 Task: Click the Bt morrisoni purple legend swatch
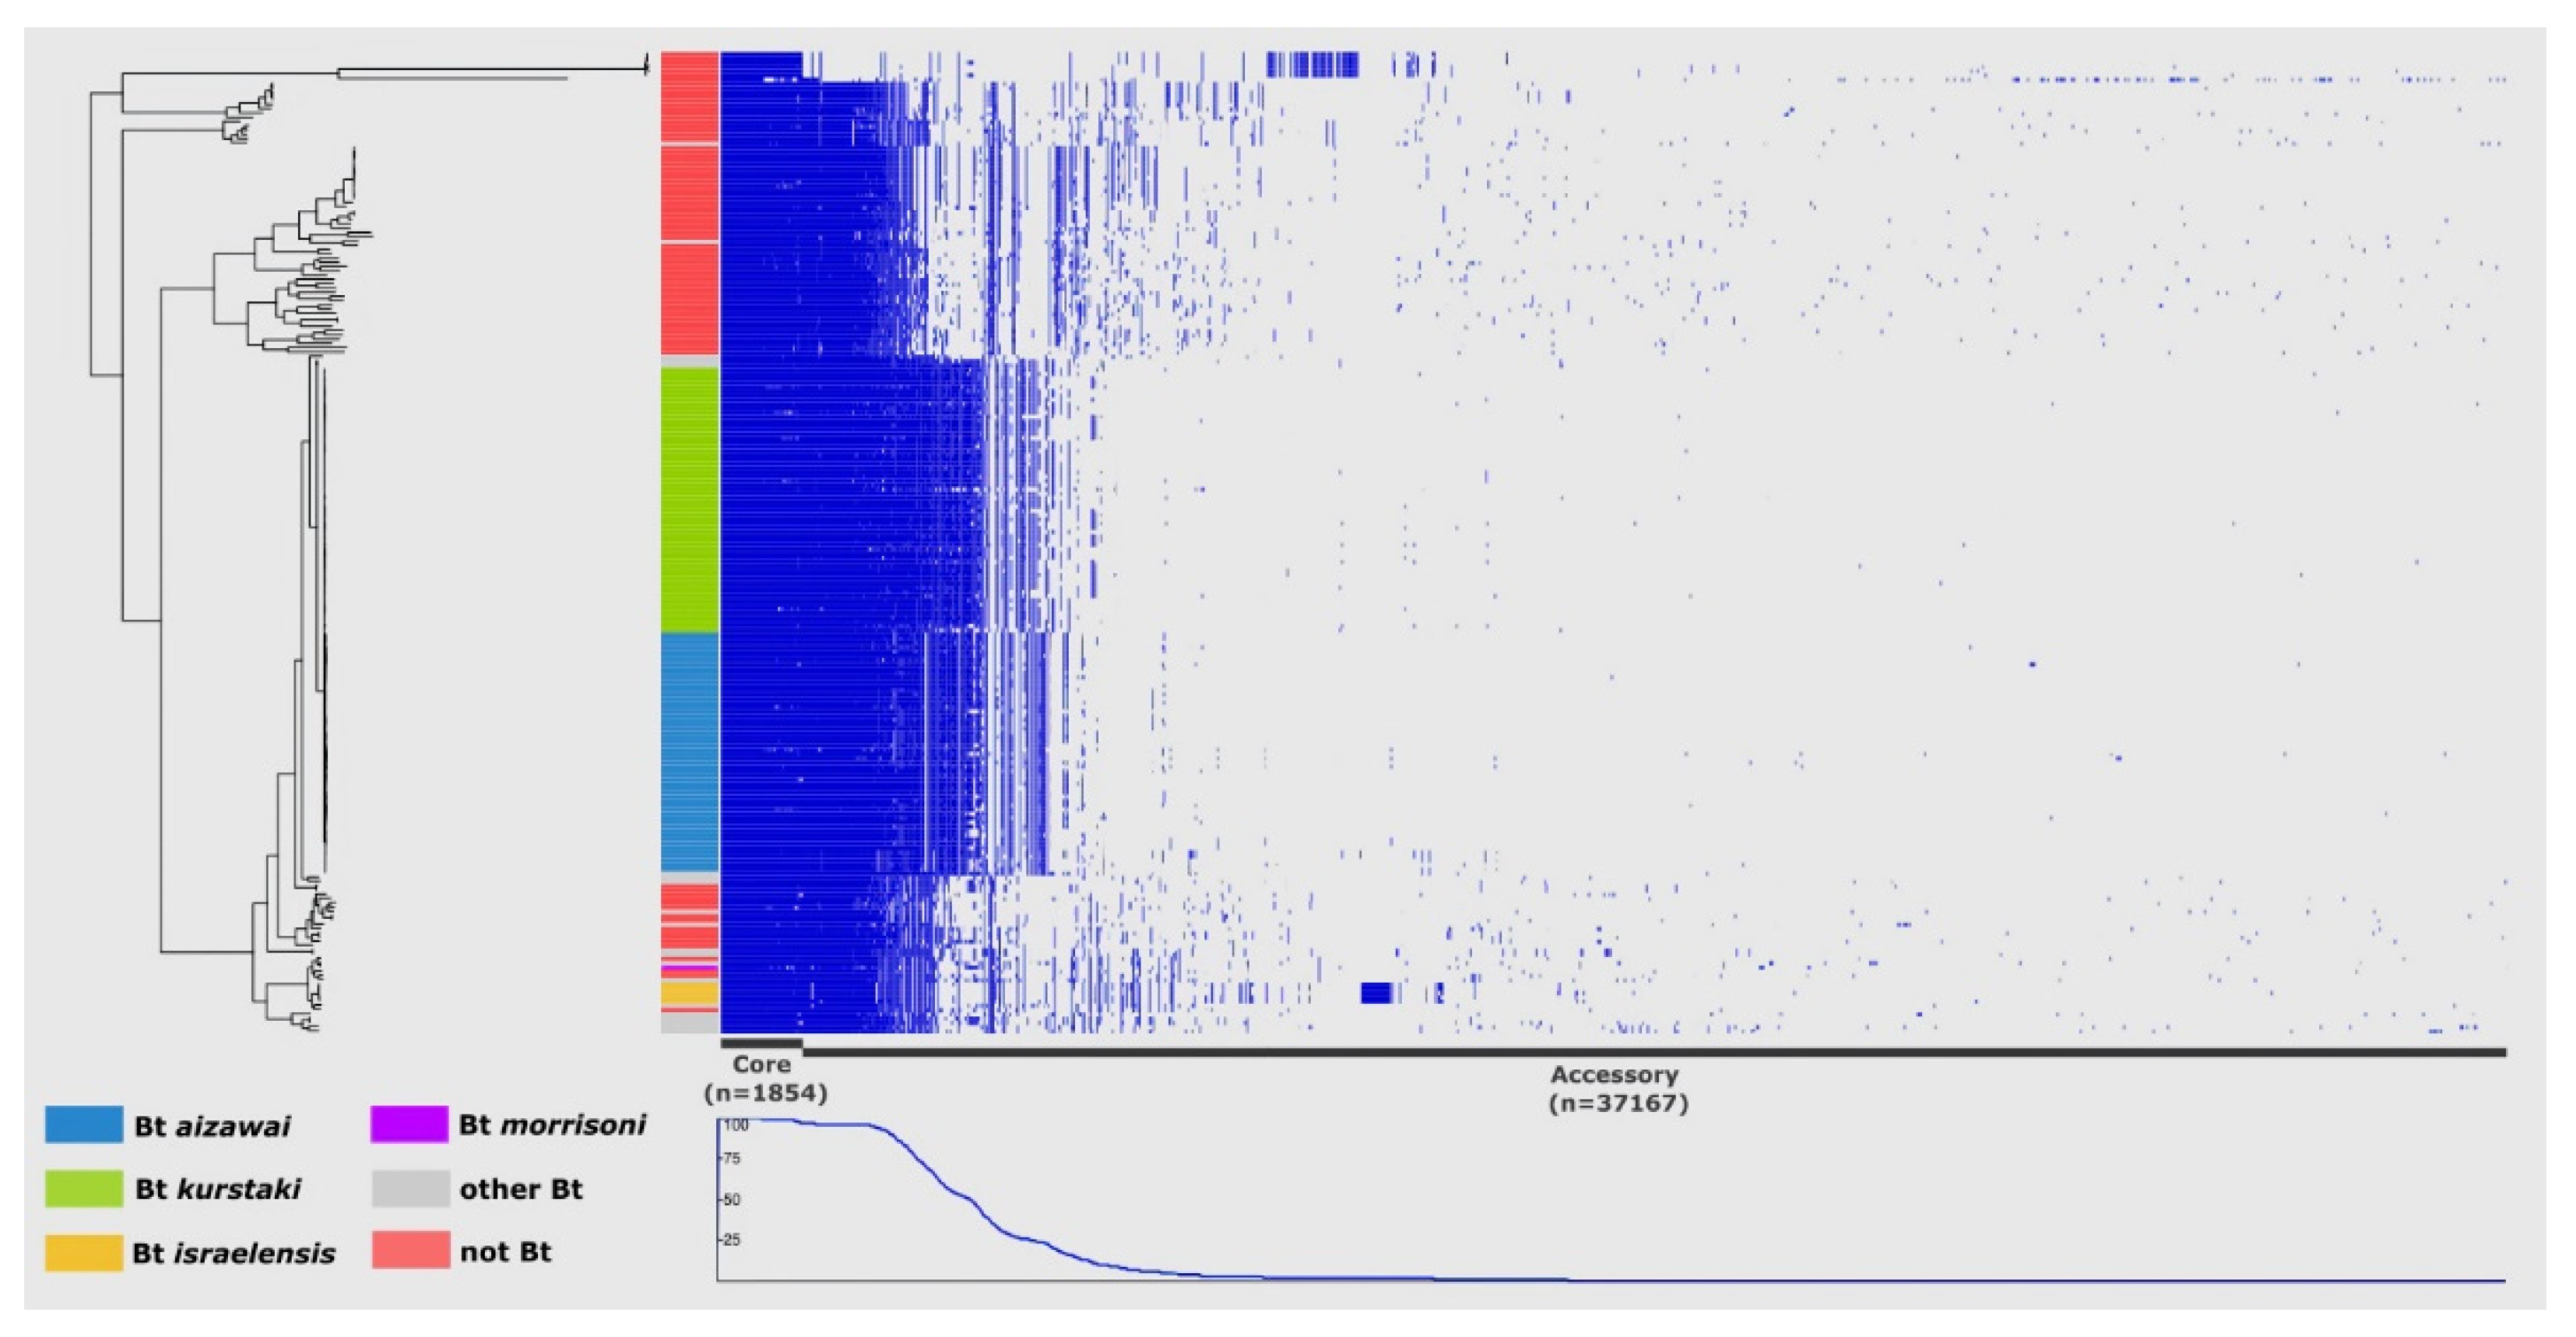[x=409, y=1124]
